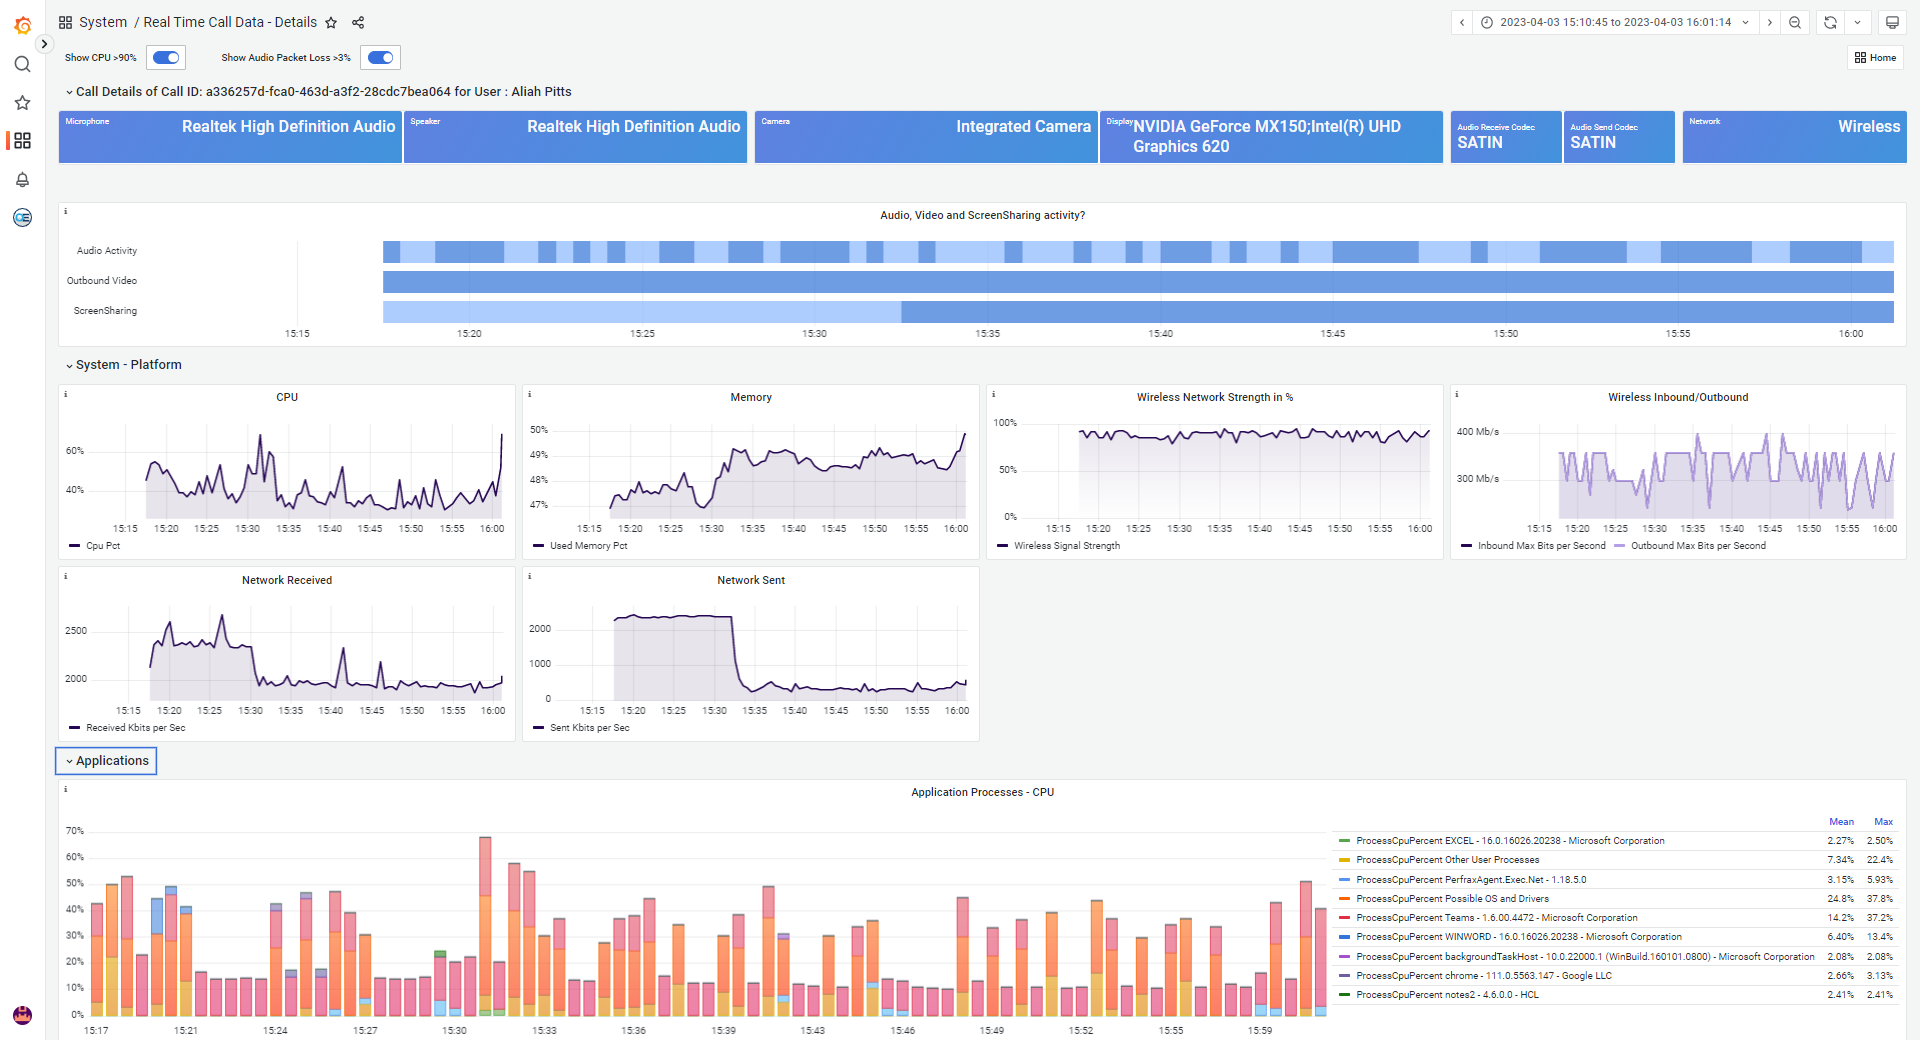Click the share dashboard icon
This screenshot has width=1920, height=1040.
tap(358, 23)
